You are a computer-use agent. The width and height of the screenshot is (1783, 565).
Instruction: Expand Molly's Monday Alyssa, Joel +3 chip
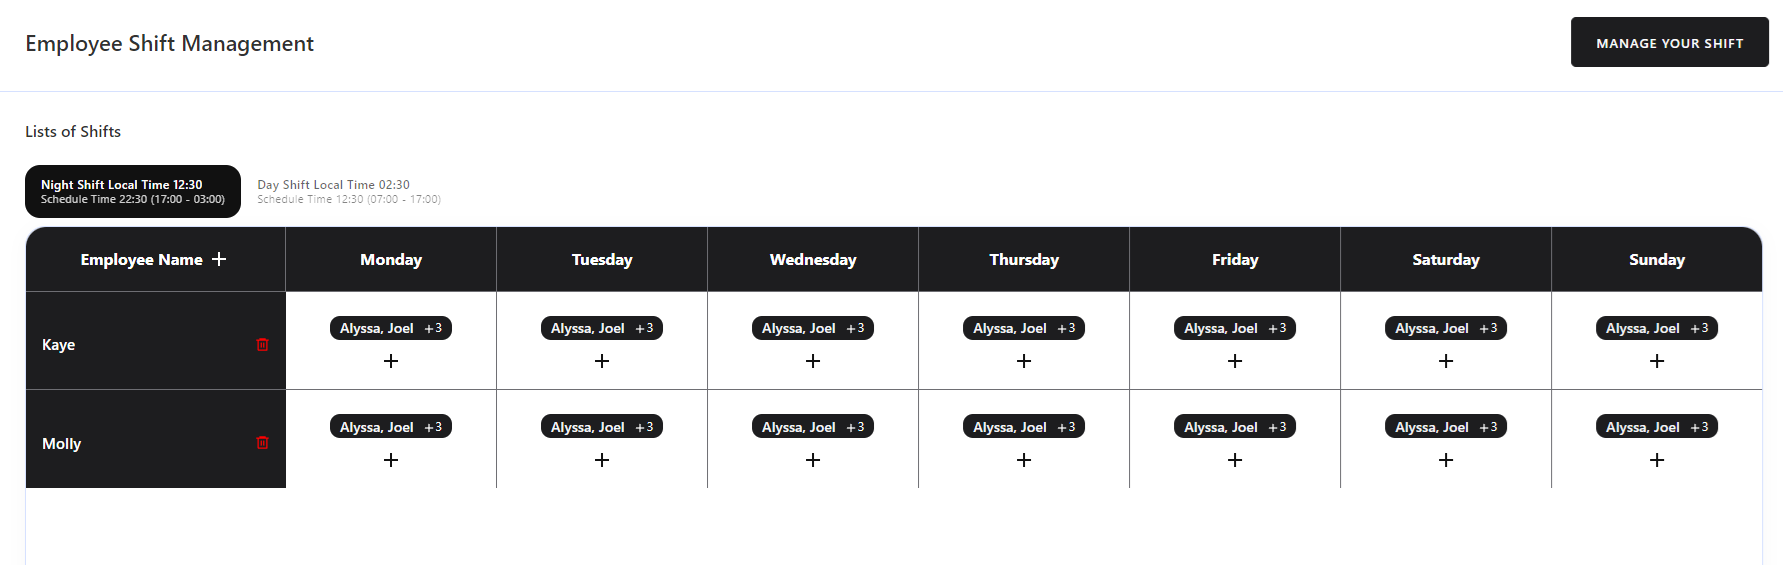391,427
